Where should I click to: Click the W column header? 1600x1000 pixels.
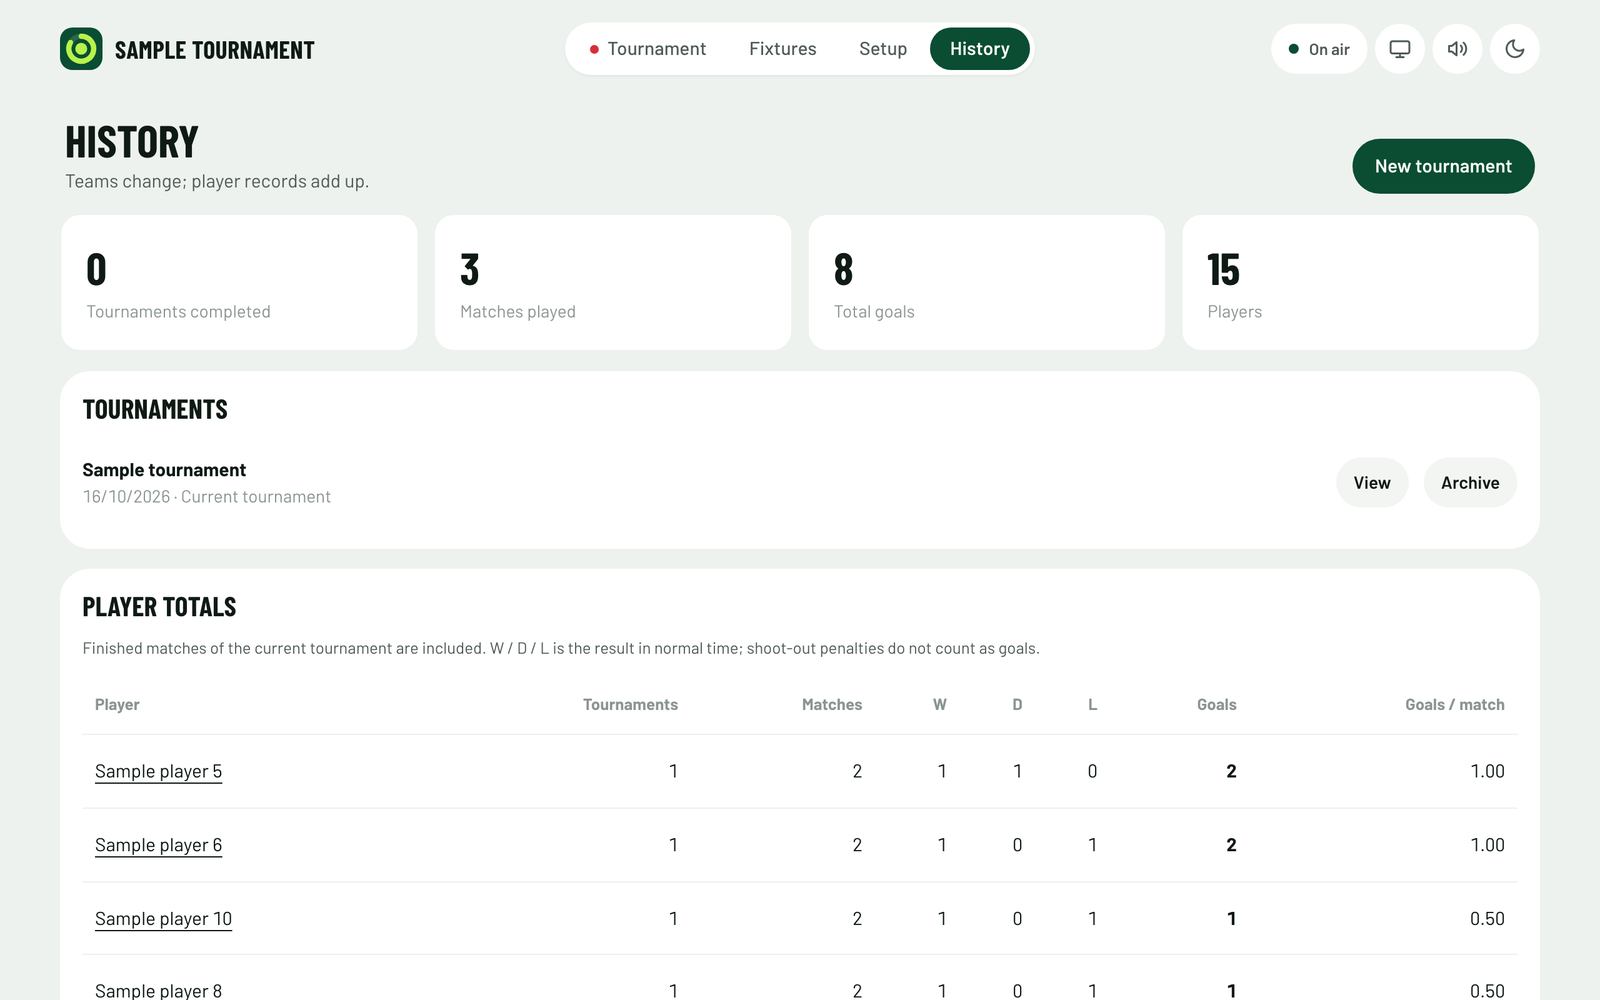point(940,705)
